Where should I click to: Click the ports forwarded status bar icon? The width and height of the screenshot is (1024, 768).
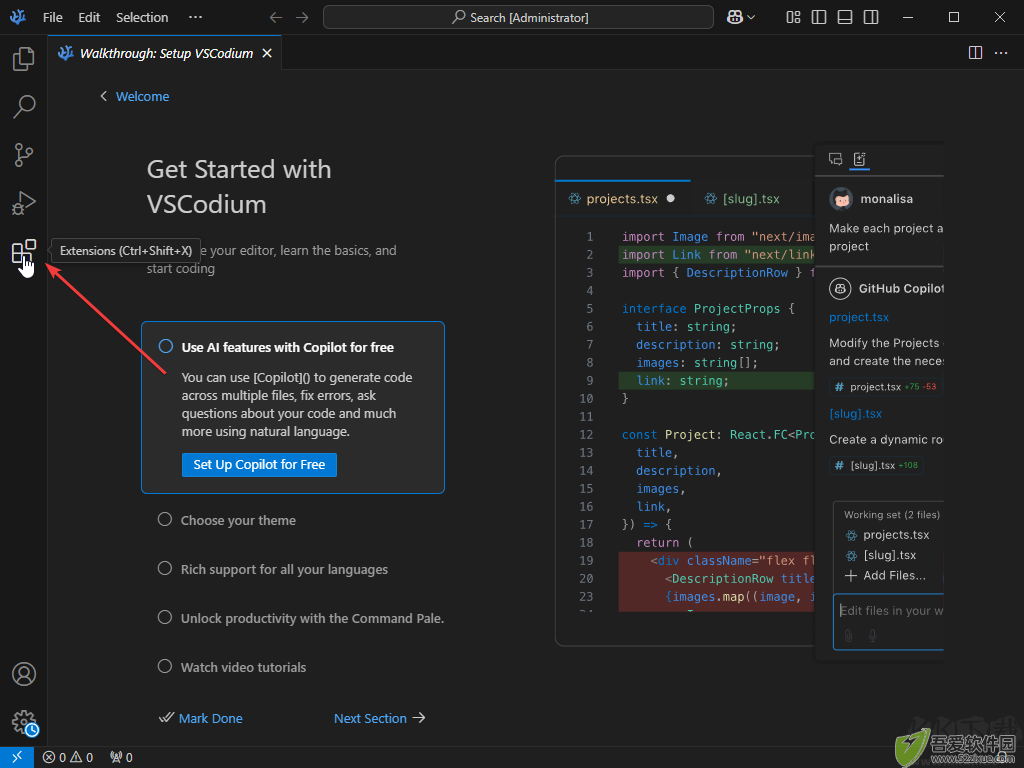[121, 757]
